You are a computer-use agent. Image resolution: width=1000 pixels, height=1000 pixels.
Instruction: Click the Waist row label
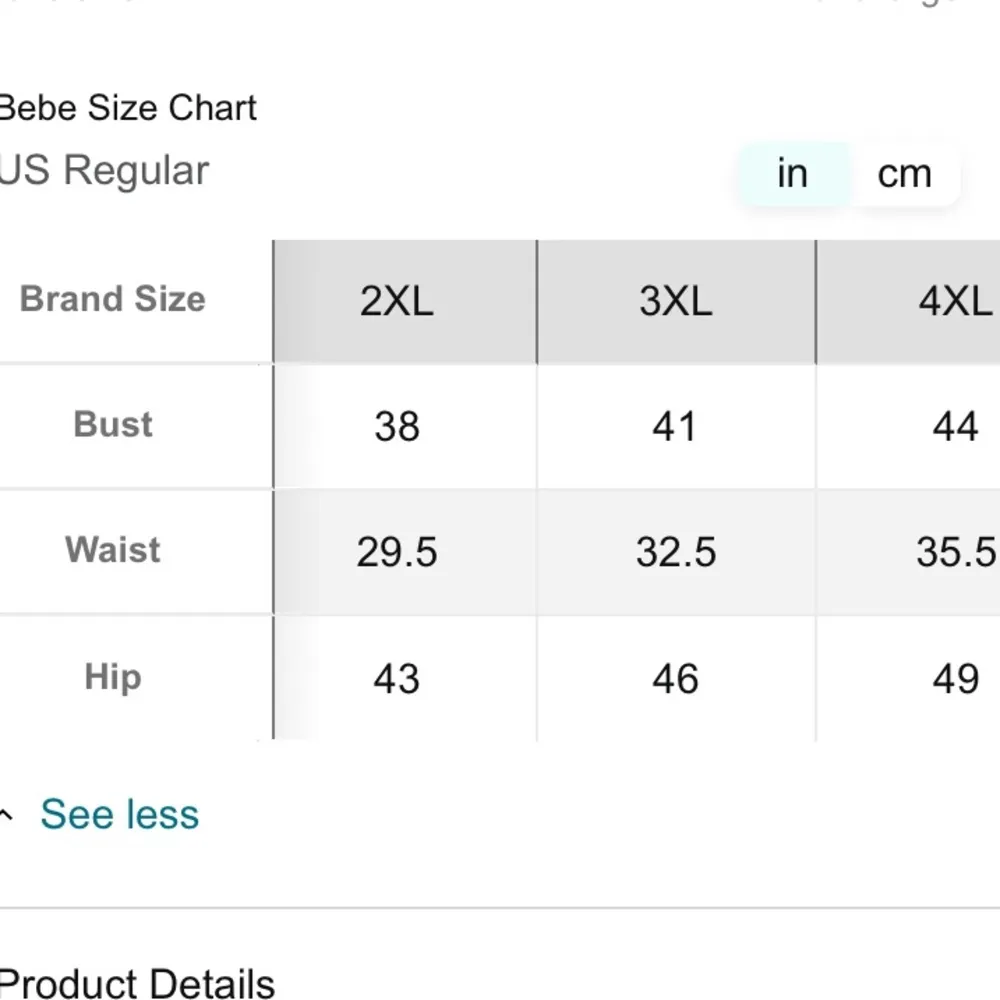113,550
